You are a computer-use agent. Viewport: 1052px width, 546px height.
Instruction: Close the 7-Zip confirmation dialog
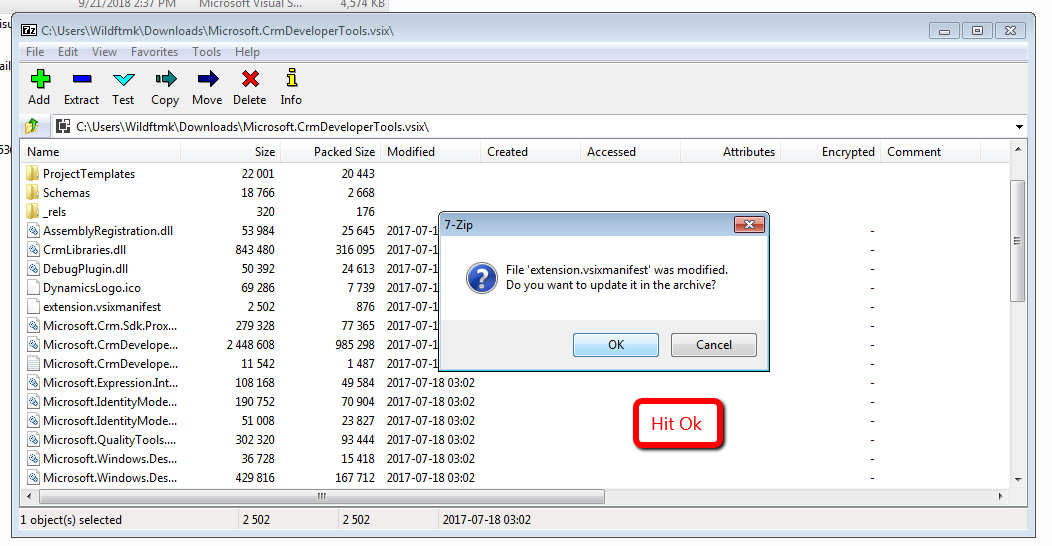point(749,225)
